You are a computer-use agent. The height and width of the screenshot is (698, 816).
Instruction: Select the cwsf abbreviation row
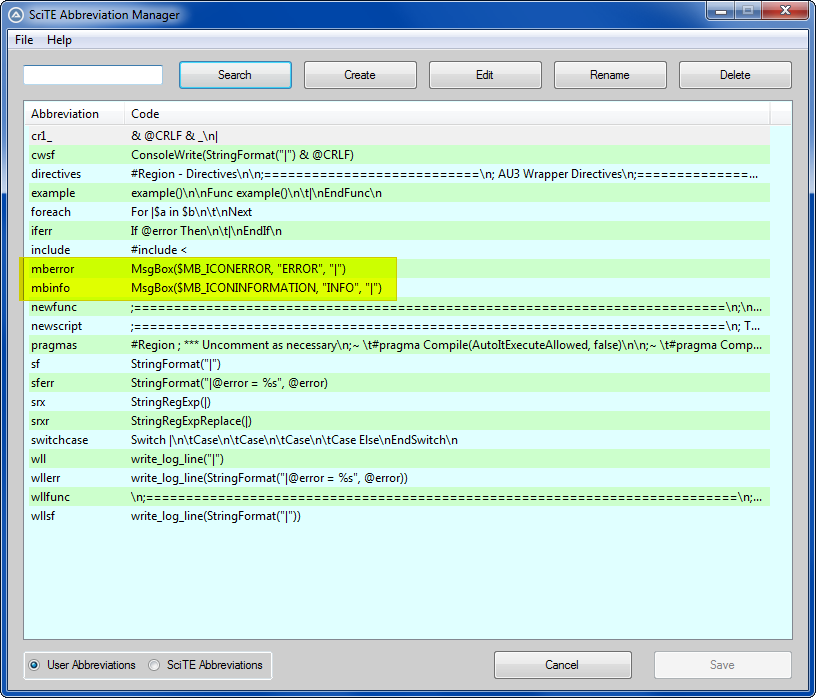pos(397,155)
